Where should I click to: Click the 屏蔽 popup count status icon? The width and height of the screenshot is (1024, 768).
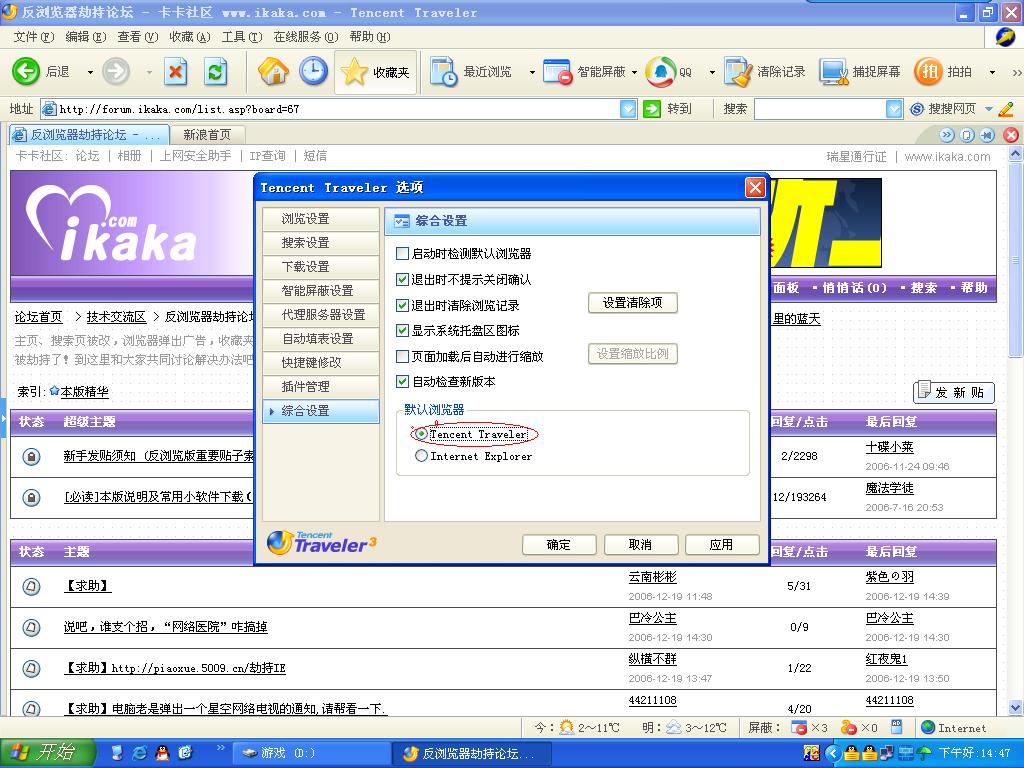[799, 727]
